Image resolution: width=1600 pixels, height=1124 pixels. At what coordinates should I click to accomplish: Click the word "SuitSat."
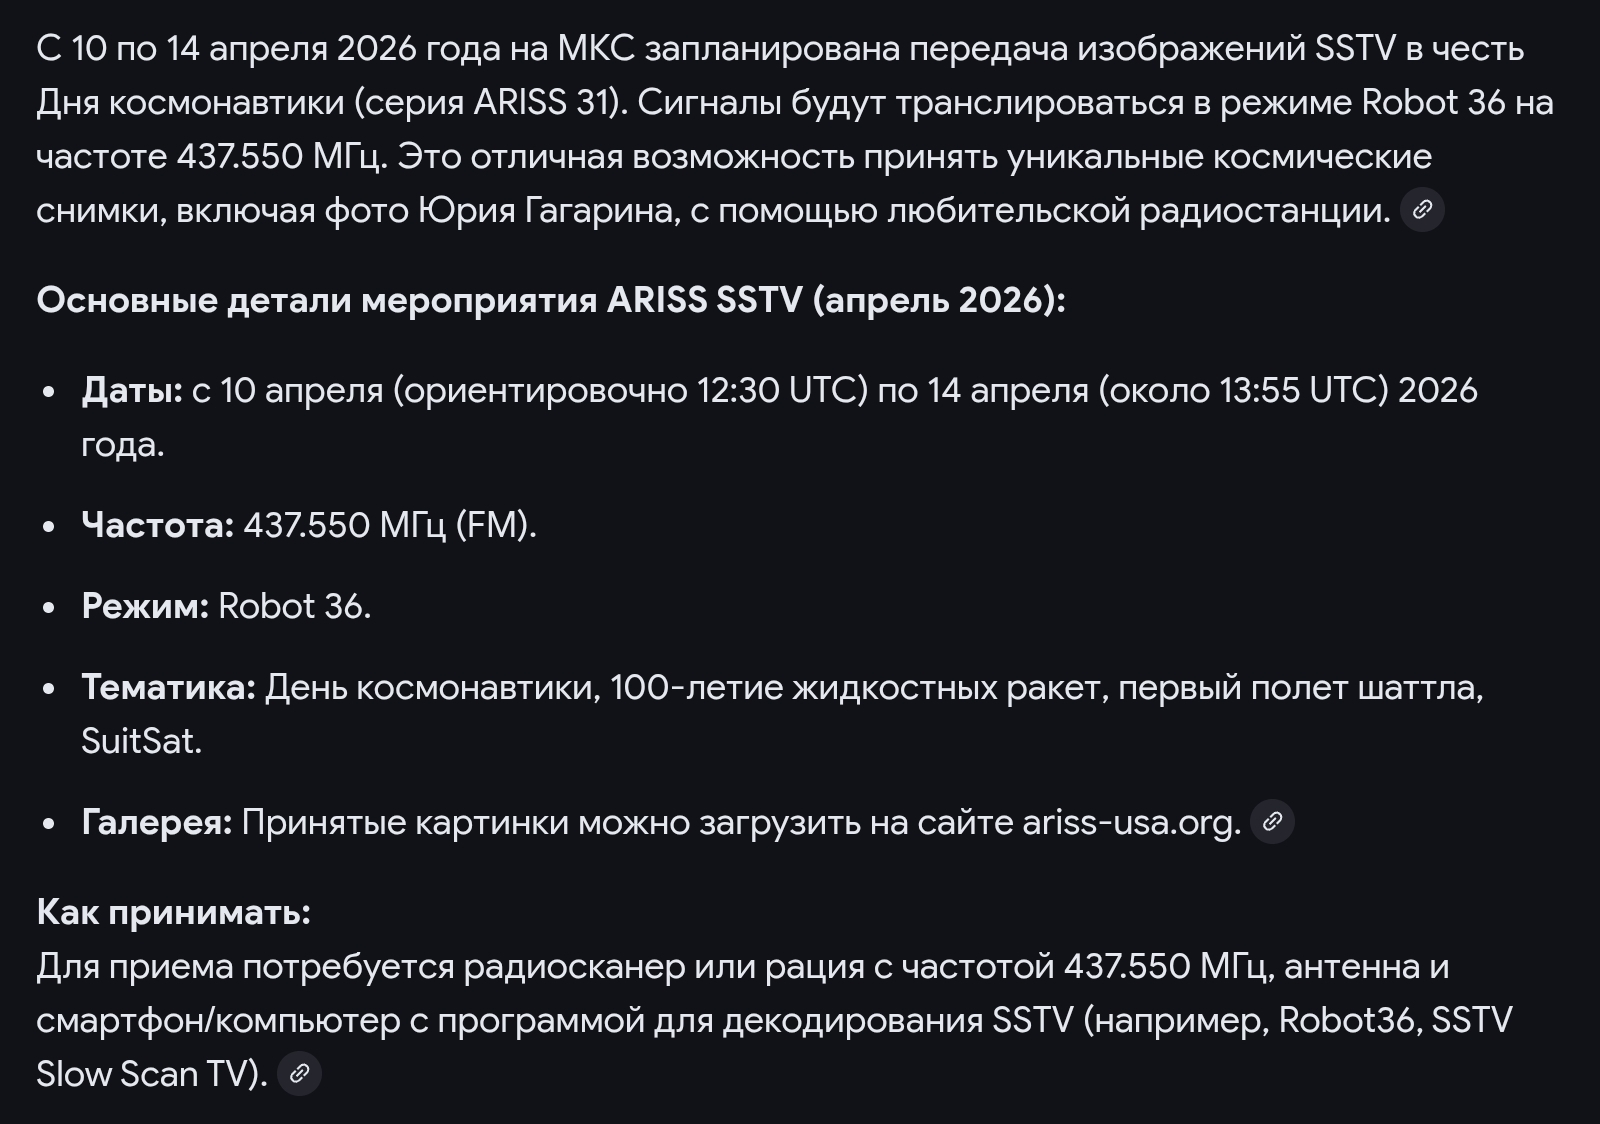pos(141,741)
